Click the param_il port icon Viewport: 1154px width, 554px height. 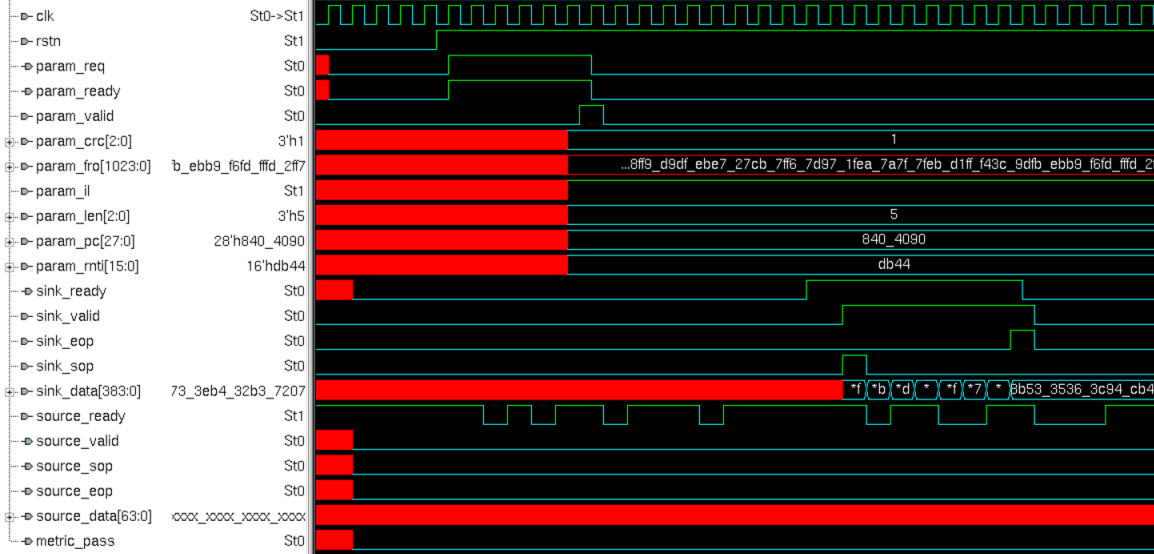tap(27, 191)
